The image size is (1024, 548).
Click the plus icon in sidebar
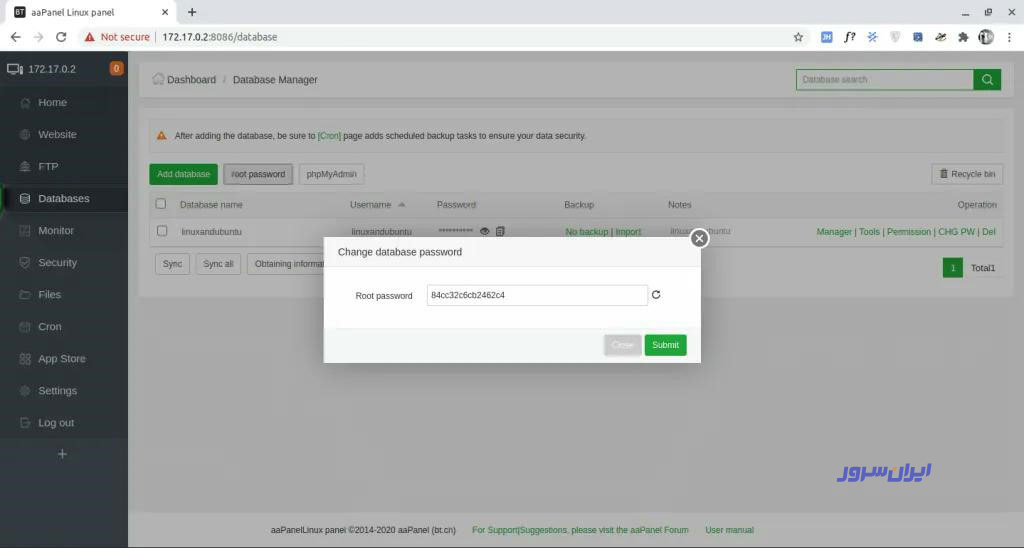point(62,454)
